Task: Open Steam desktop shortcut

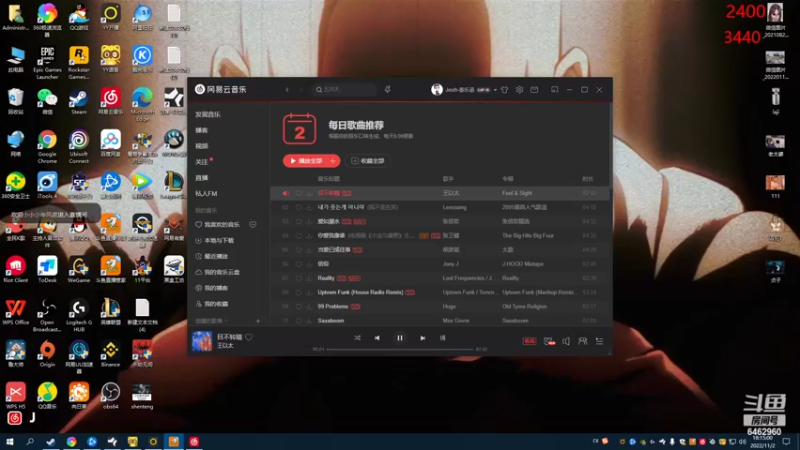Action: pyautogui.click(x=79, y=101)
